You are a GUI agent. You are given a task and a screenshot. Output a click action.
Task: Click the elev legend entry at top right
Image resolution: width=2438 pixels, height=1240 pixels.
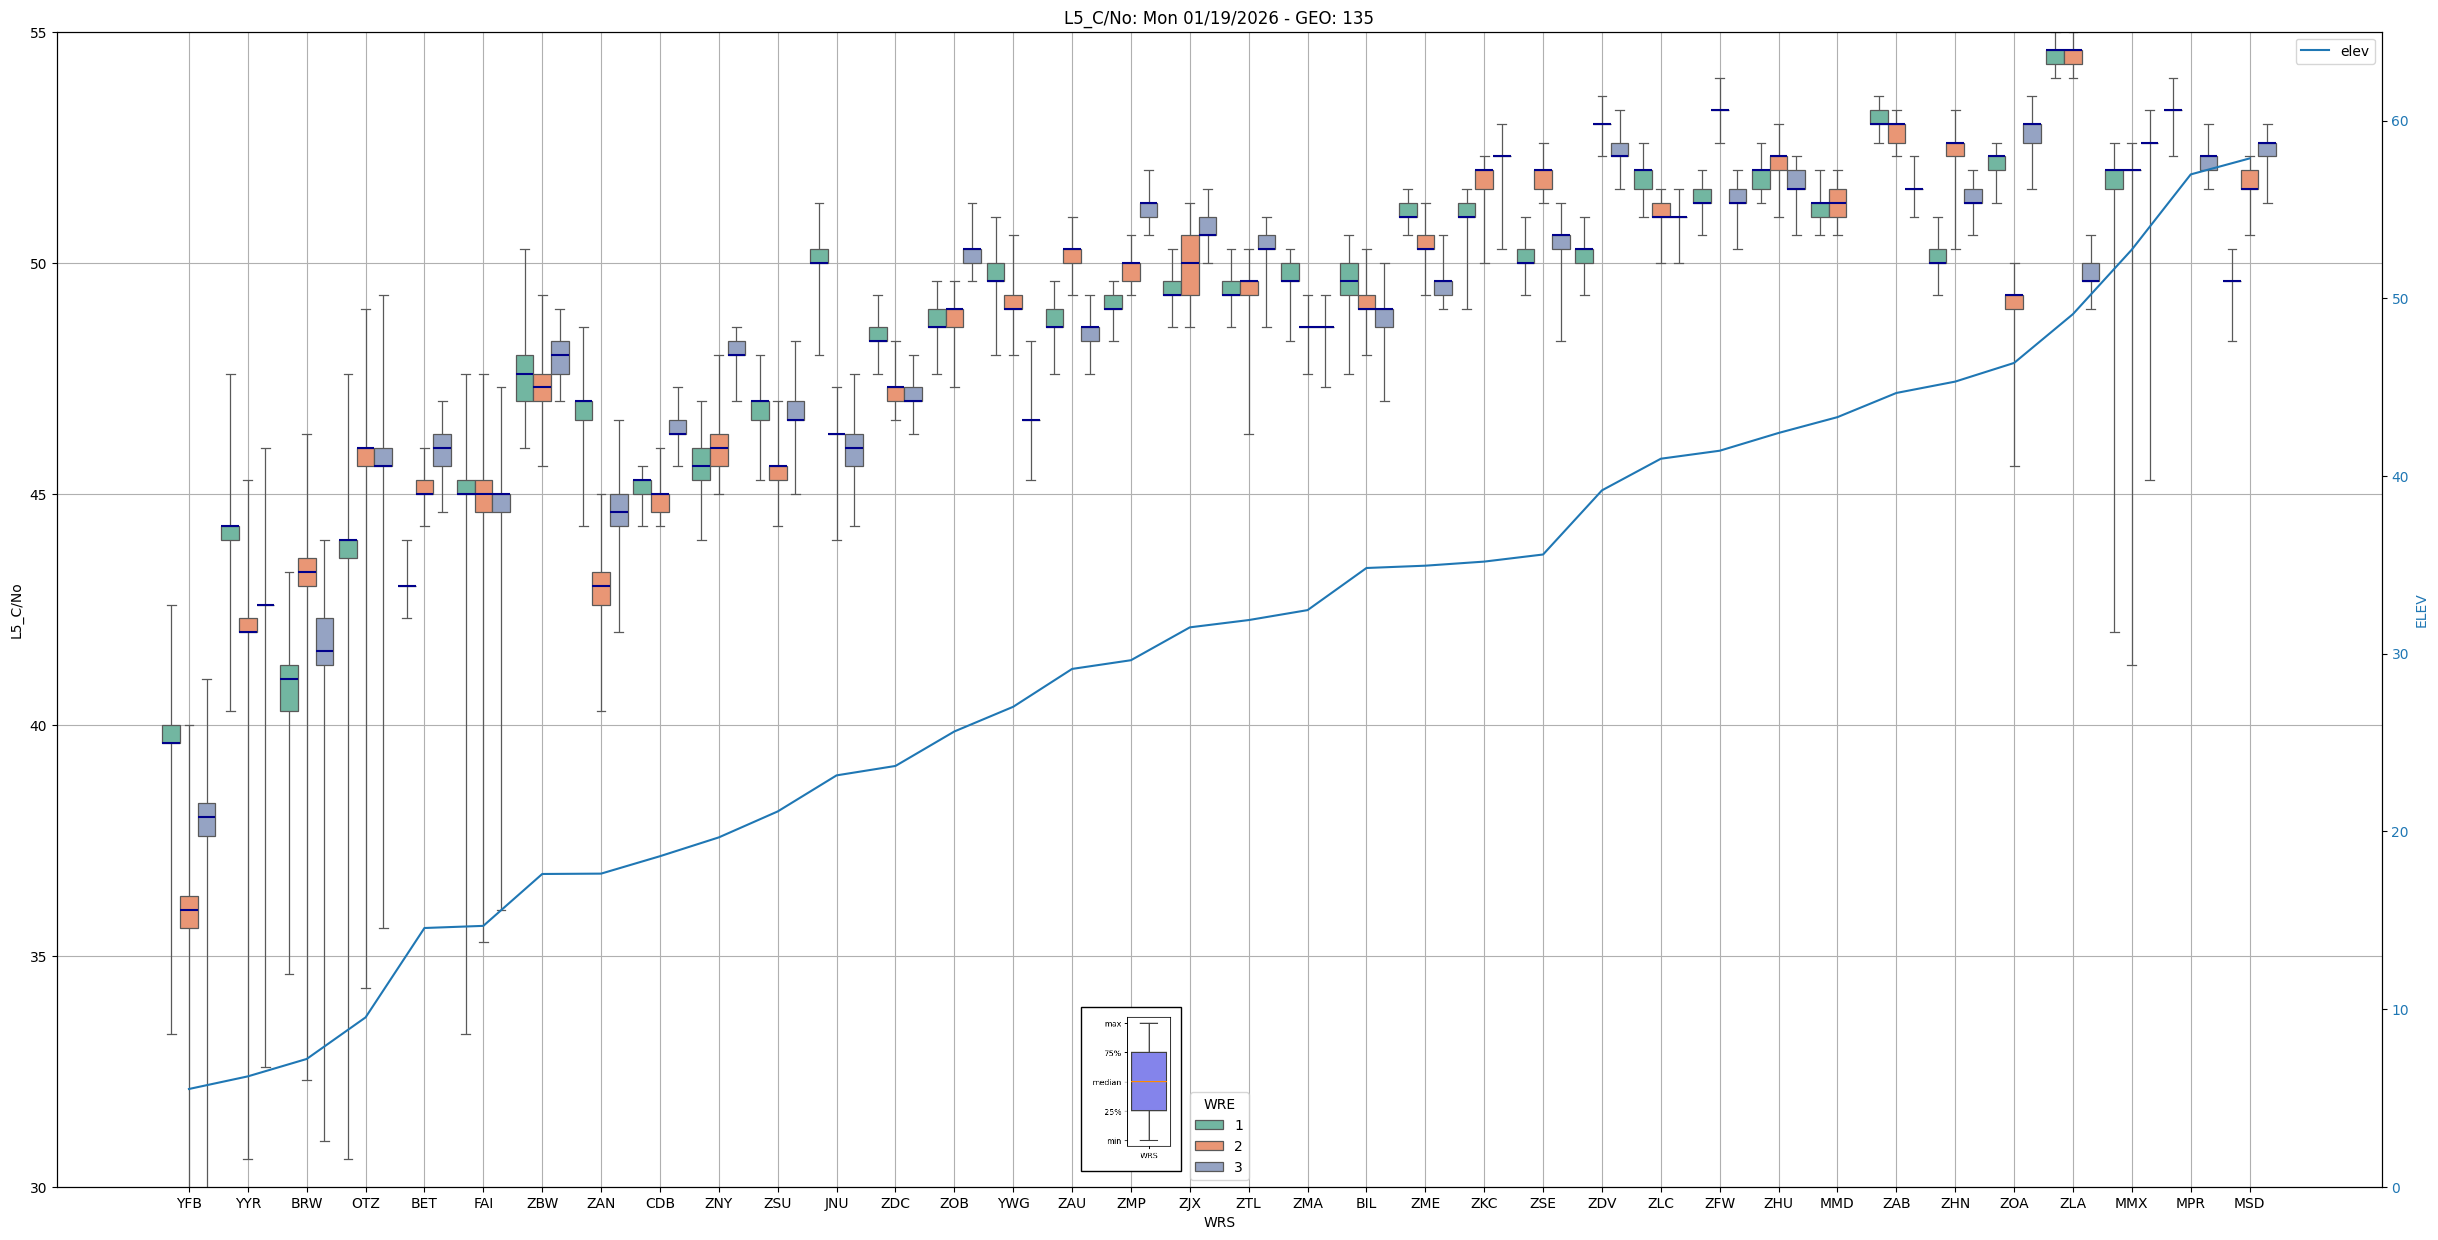2334,51
